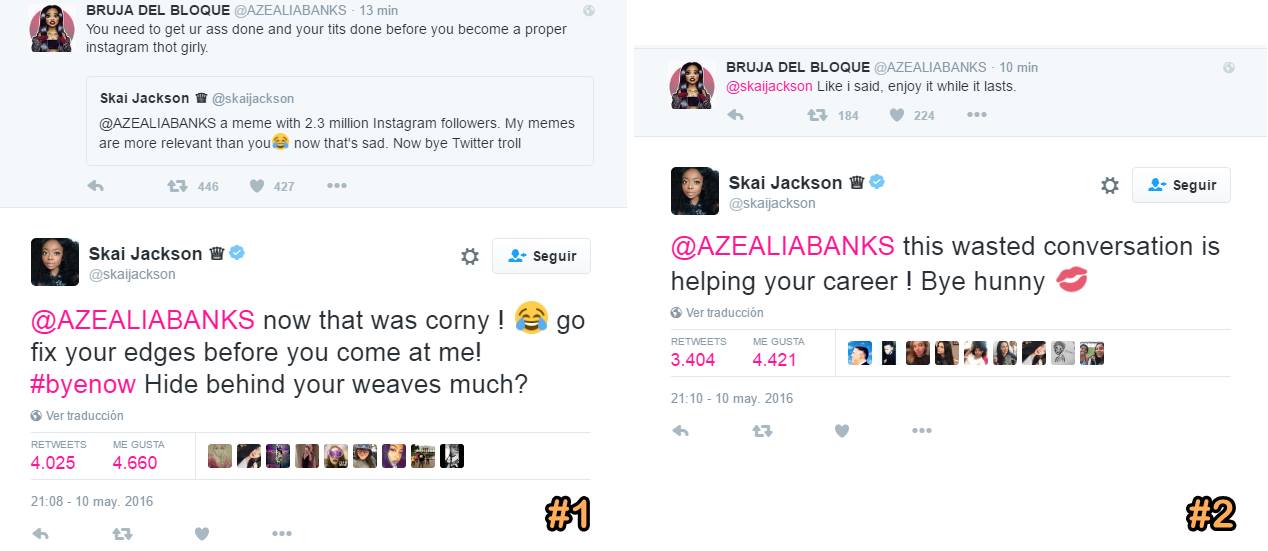Open the #byenow hashtag
The height and width of the screenshot is (551, 1268).
[84, 384]
